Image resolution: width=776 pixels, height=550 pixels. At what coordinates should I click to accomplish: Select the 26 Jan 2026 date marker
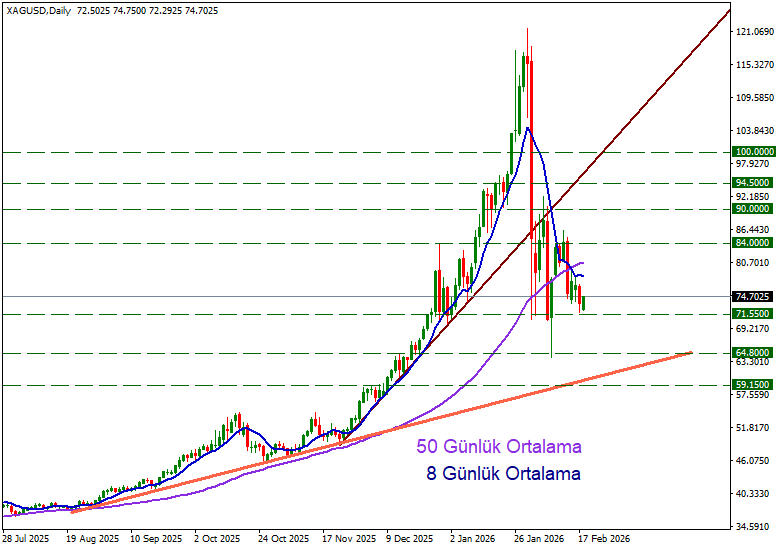tap(539, 537)
